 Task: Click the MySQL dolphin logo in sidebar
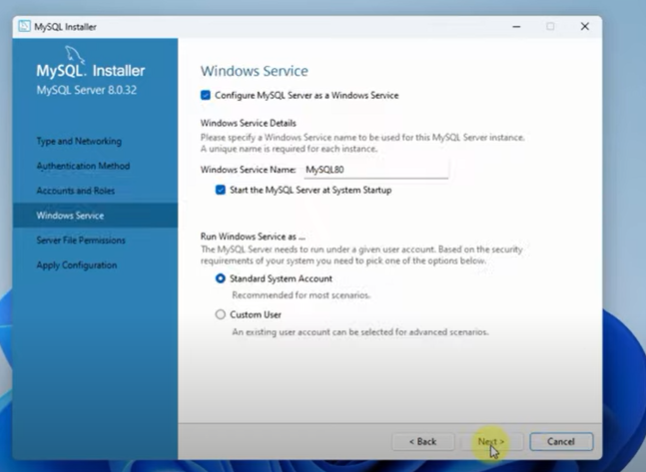pos(75,55)
